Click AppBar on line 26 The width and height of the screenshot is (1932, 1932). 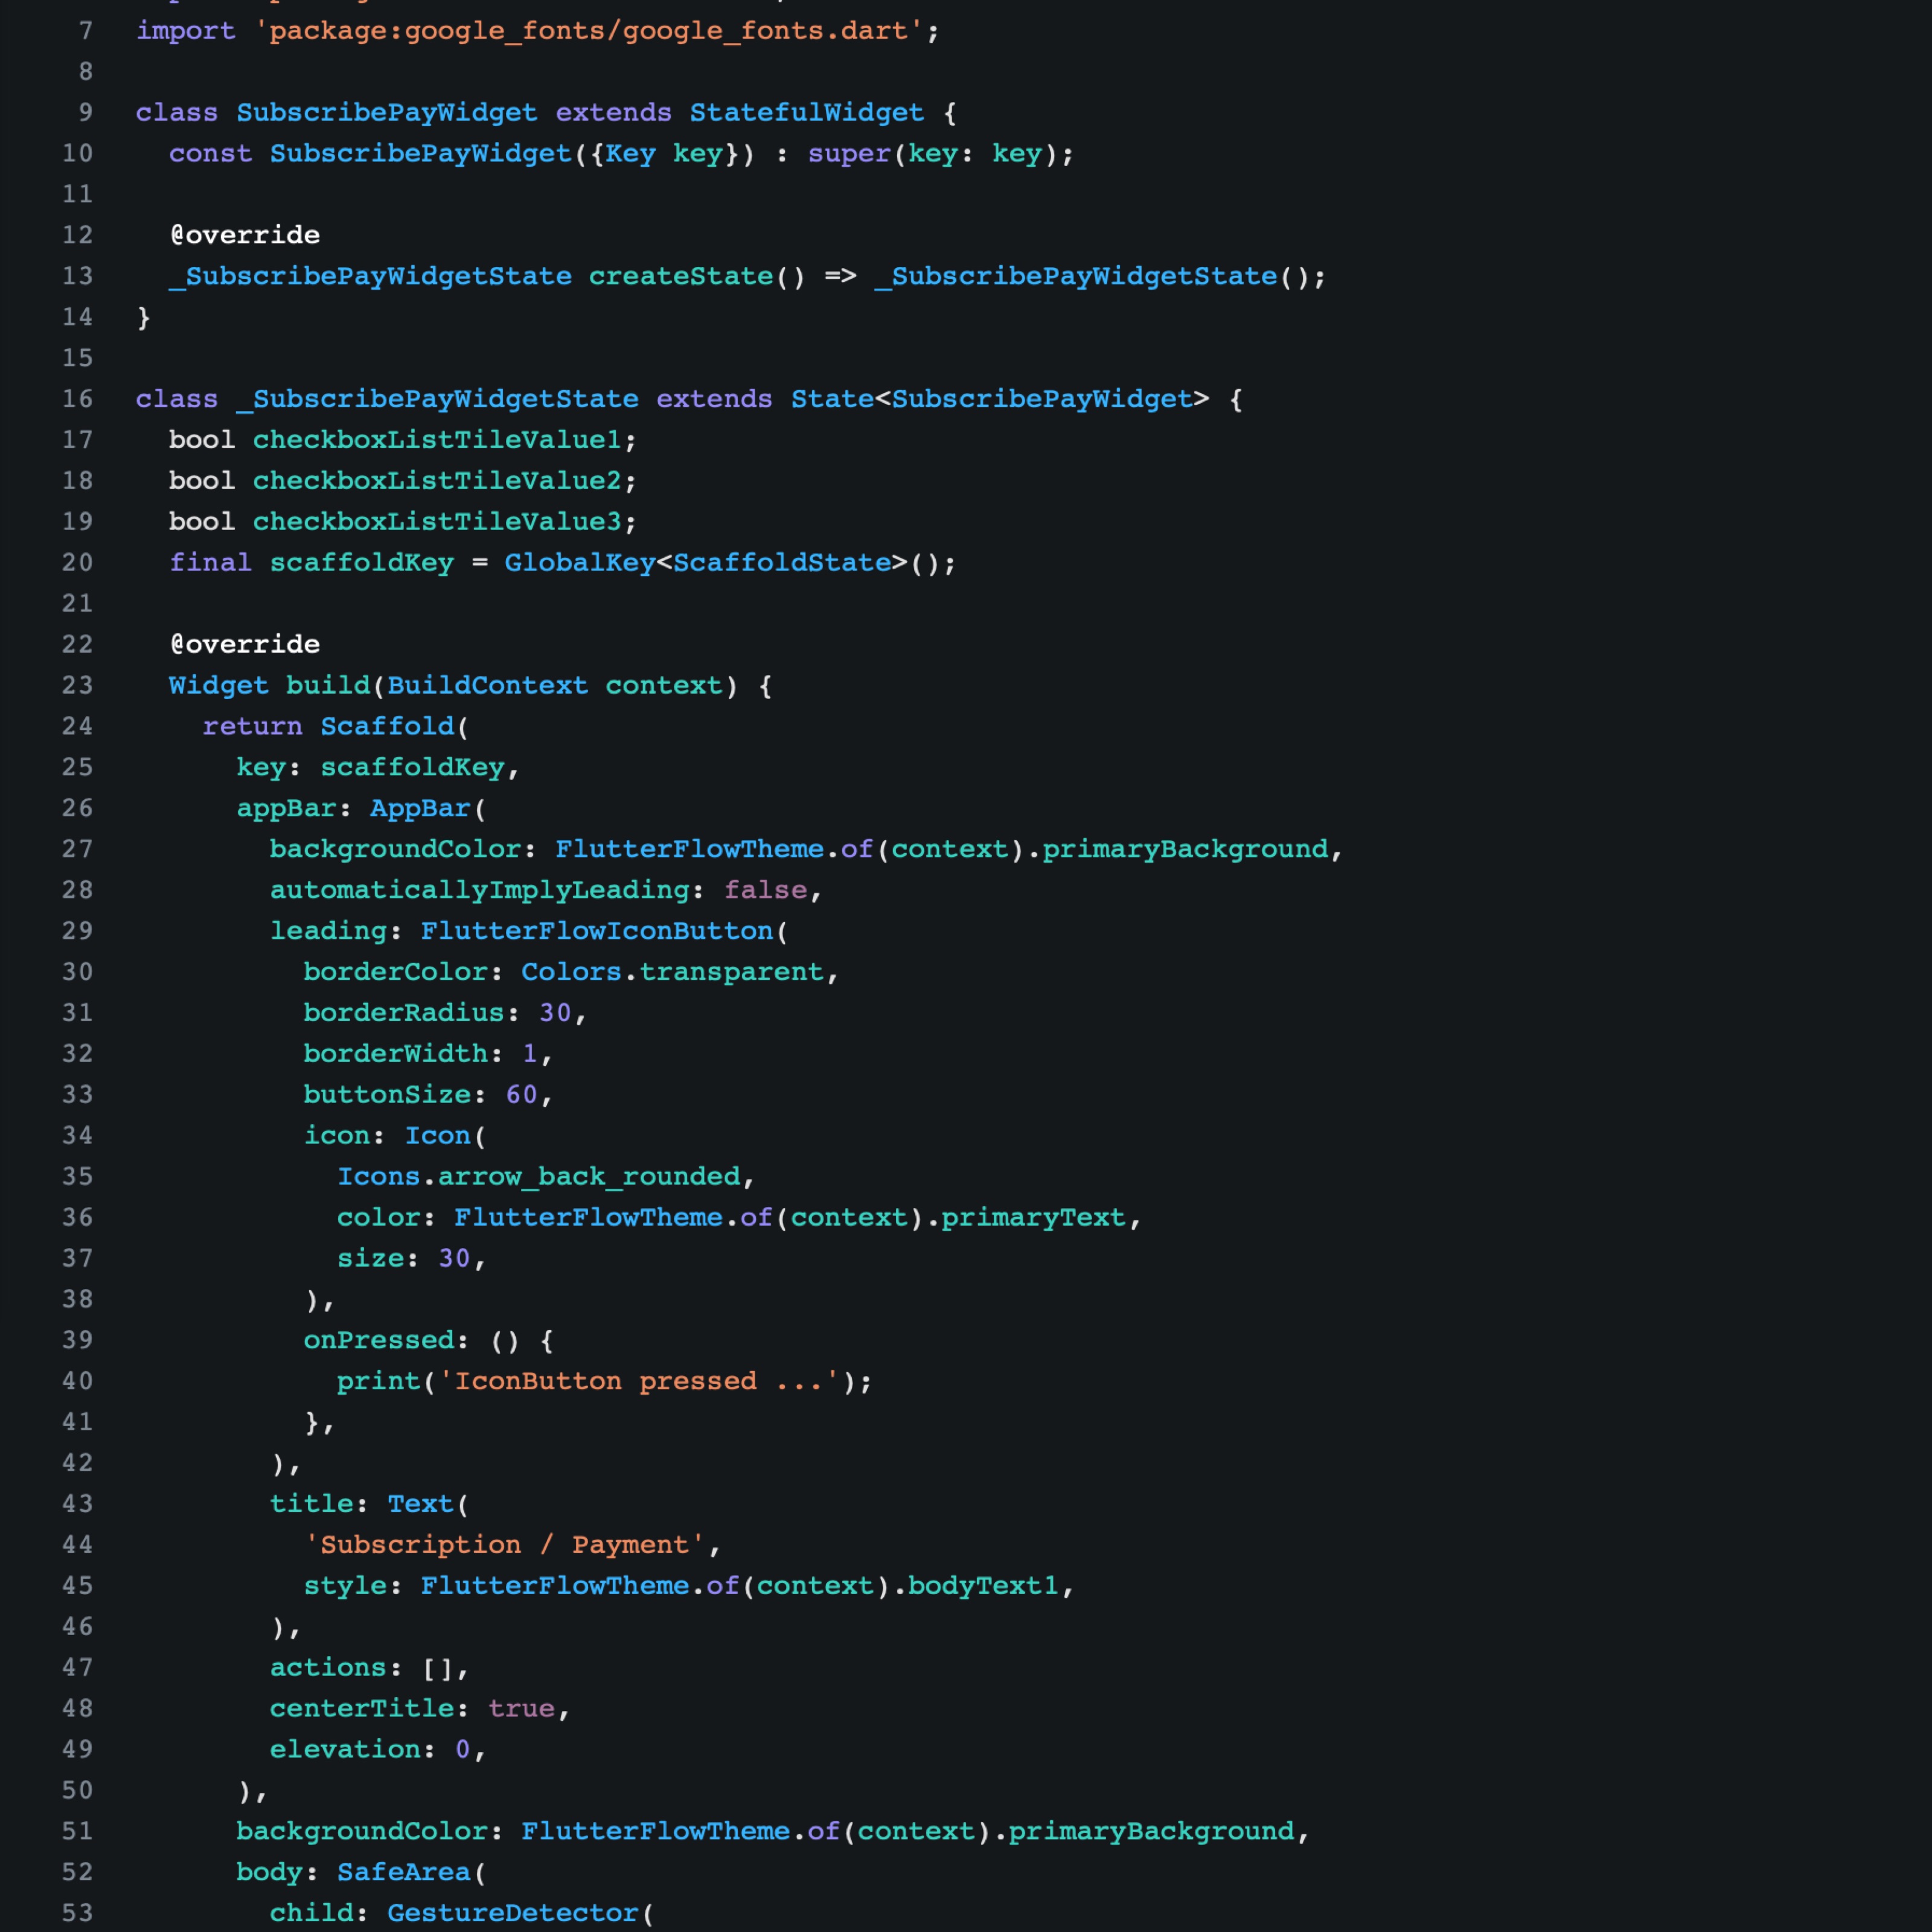coord(420,808)
